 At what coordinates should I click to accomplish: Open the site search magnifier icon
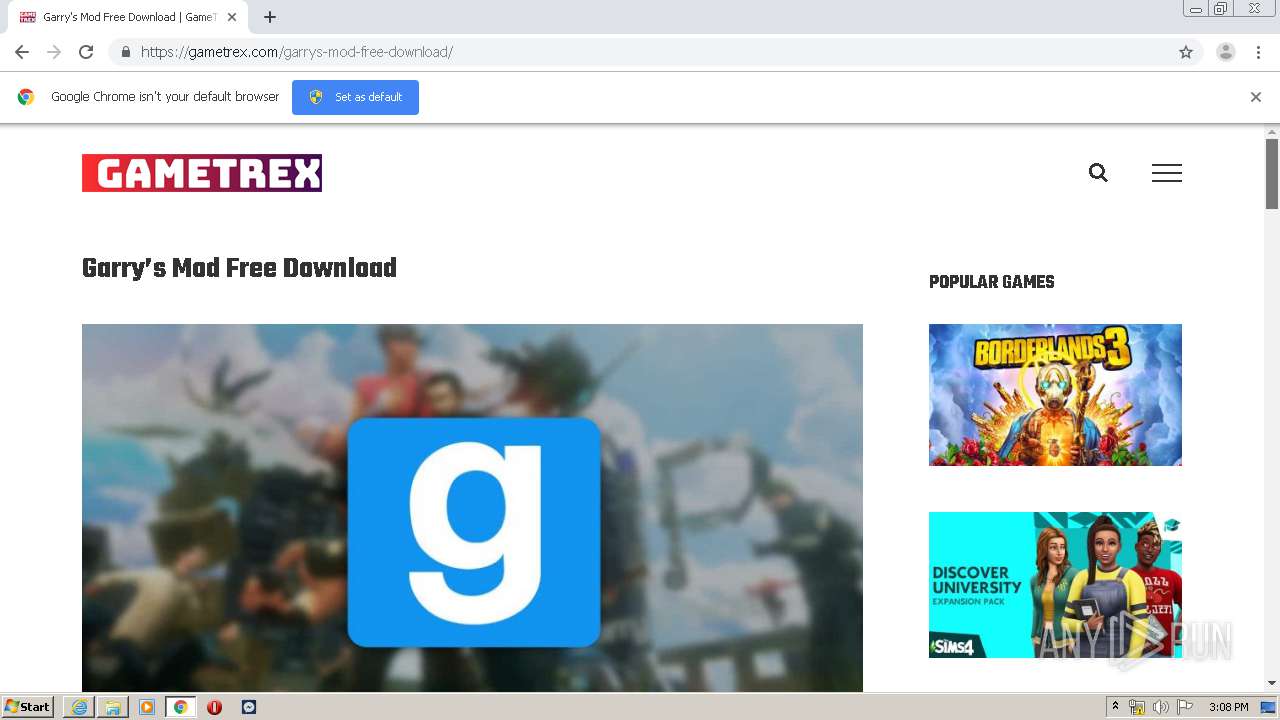tap(1098, 173)
